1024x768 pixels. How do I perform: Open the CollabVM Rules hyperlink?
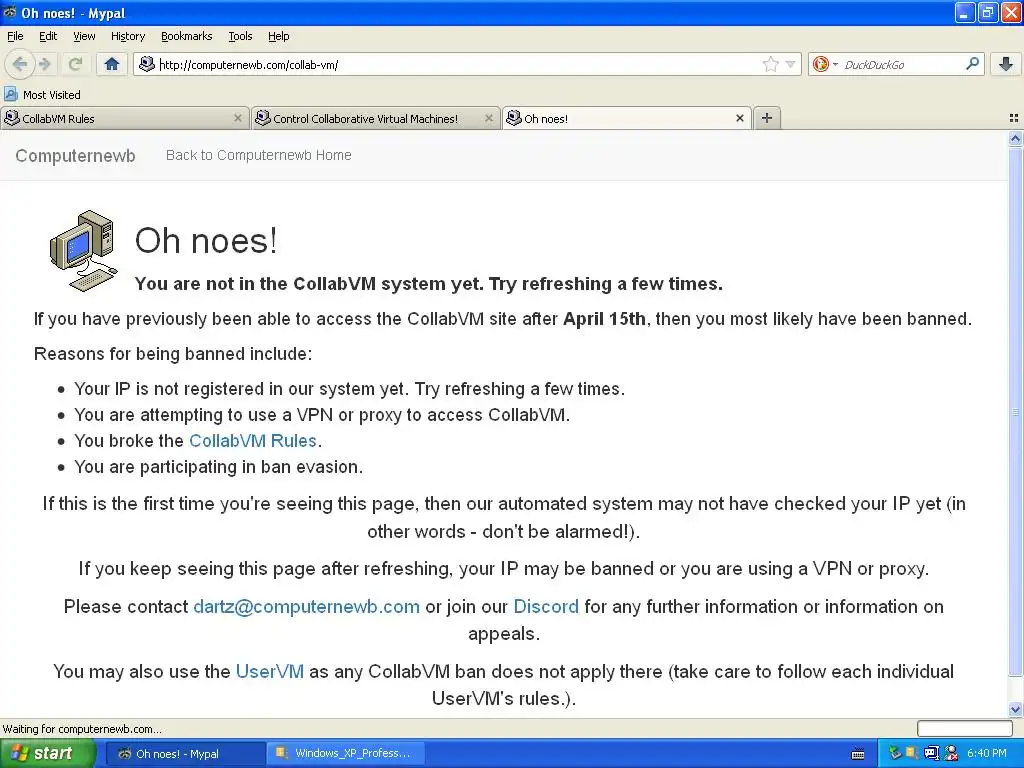pyautogui.click(x=253, y=441)
